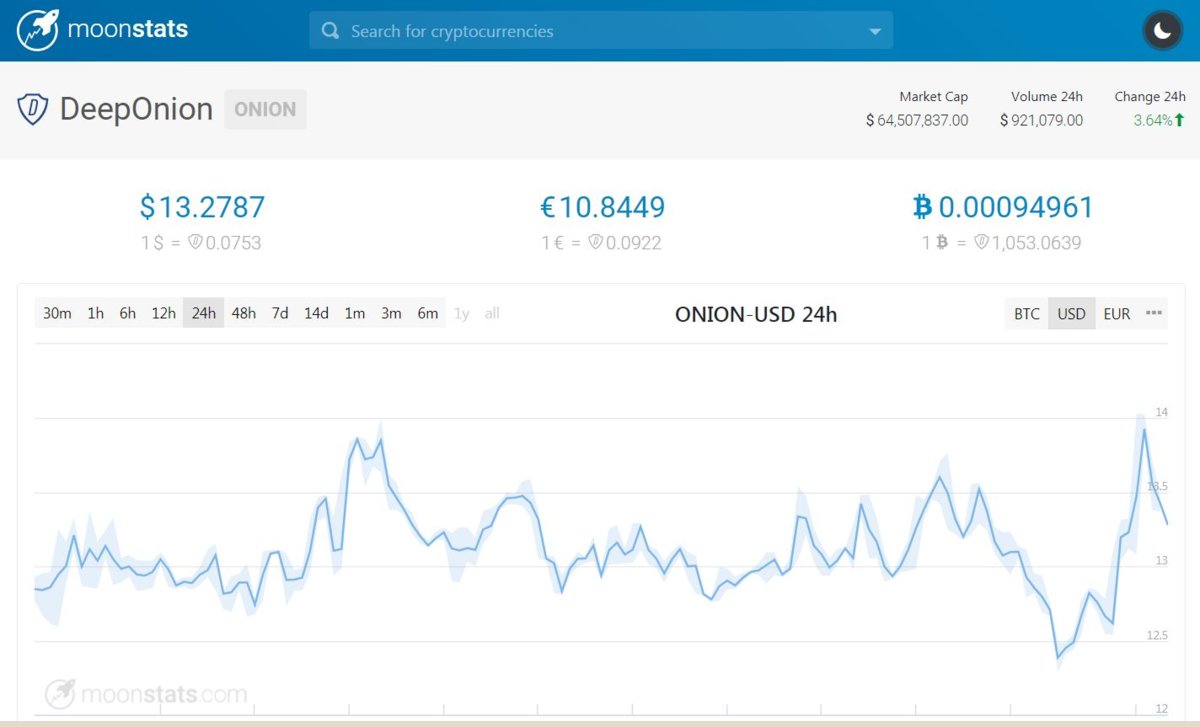Image resolution: width=1200 pixels, height=727 pixels.
Task: Click the DeepOnion shield logo icon
Action: pyautogui.click(x=33, y=109)
